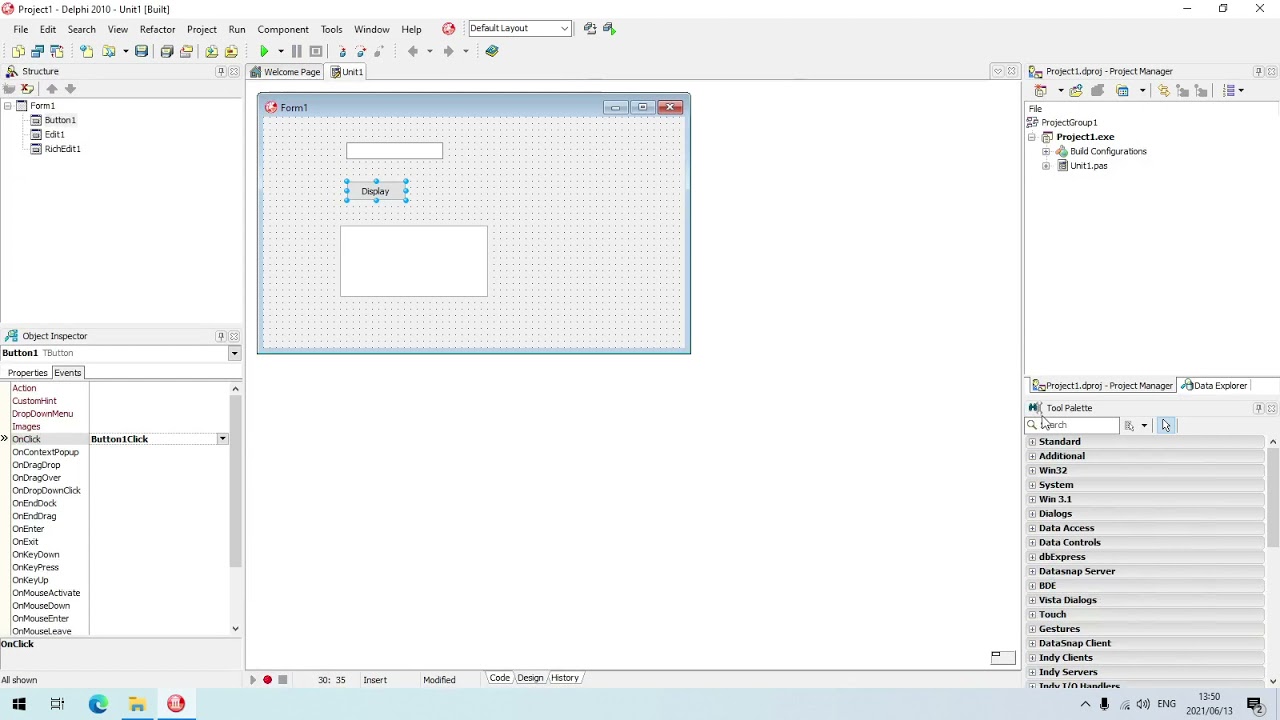
Task: Click the back navigation arrow in the toolbar
Action: coord(412,51)
